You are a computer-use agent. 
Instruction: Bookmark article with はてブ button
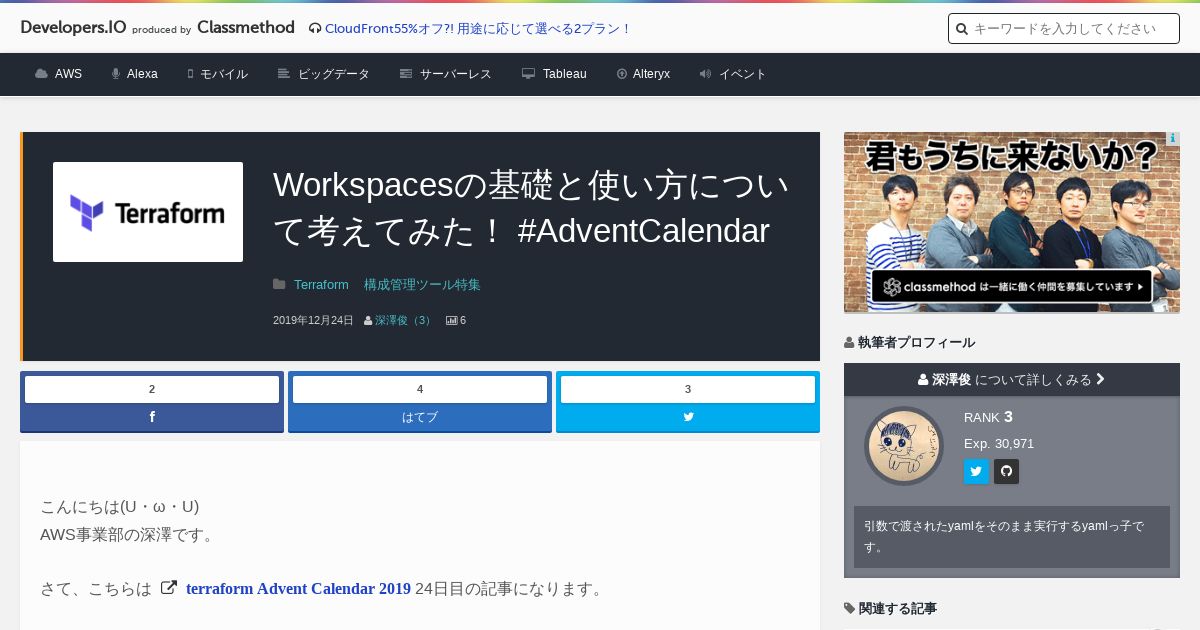click(x=420, y=402)
